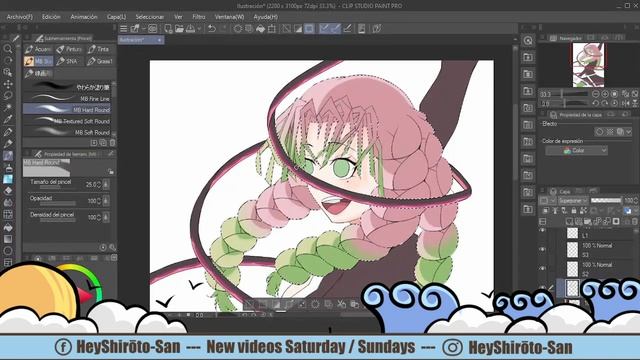Select Tinta sub tool group
This screenshot has height=360, width=640.
(100, 49)
